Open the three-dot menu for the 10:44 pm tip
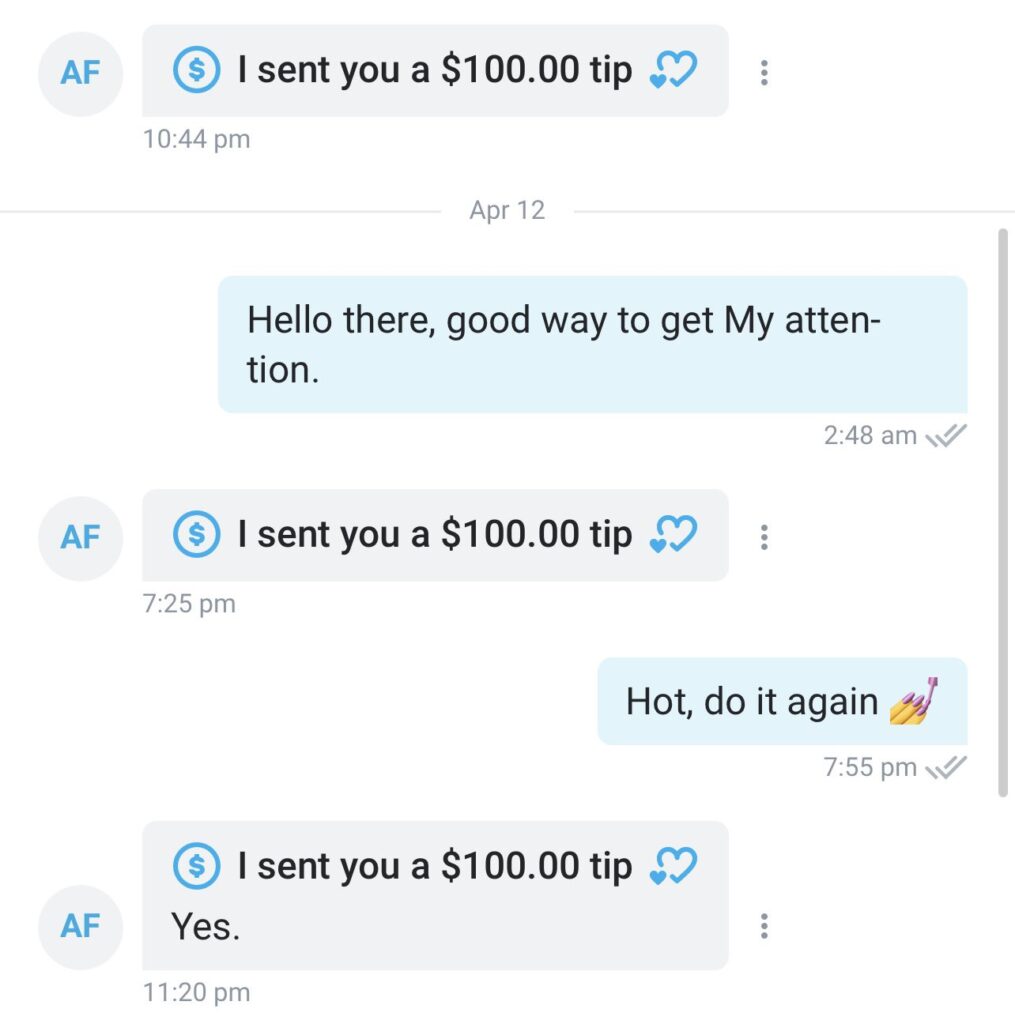The height and width of the screenshot is (1024, 1015). pyautogui.click(x=764, y=72)
